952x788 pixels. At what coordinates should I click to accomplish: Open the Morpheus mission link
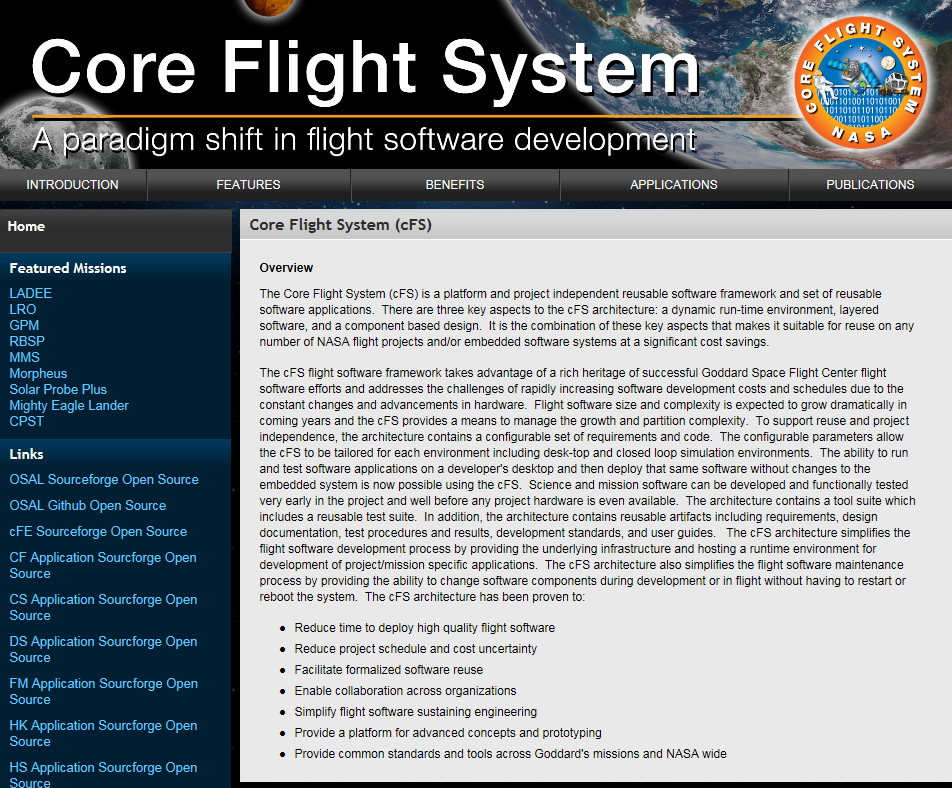click(38, 373)
